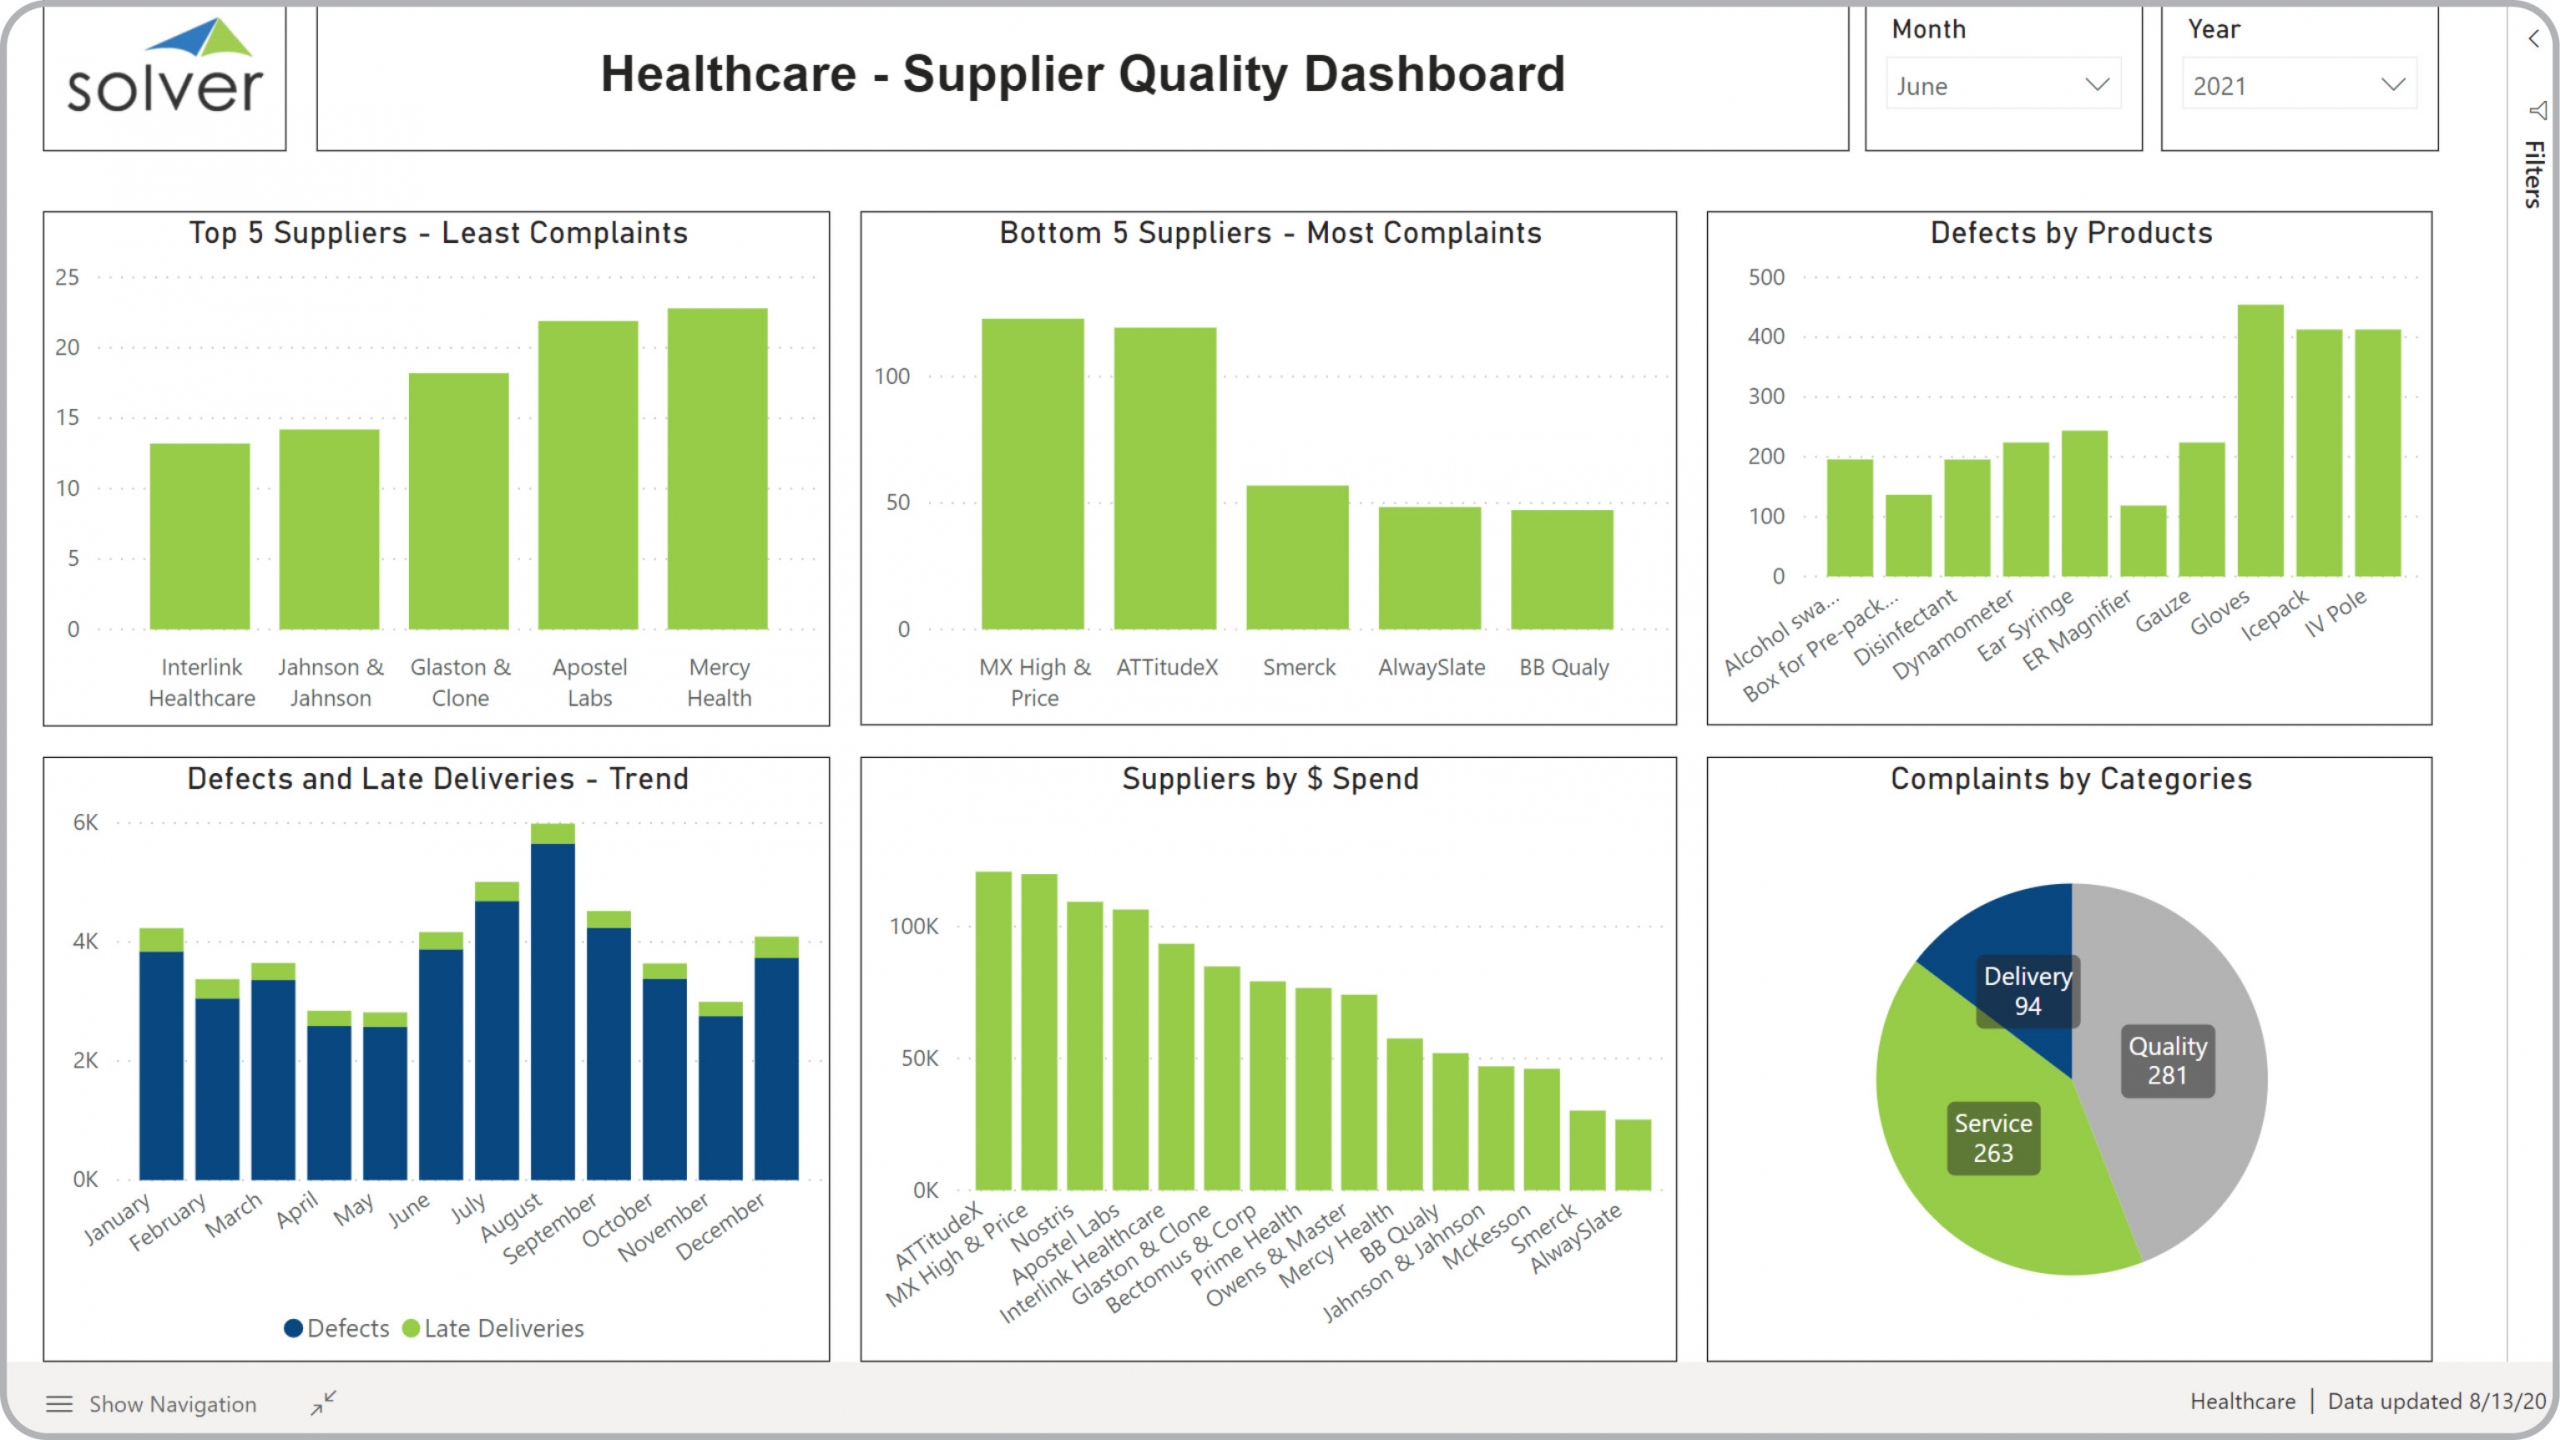Select the Delivery 94 pie label
The image size is (2560, 1440).
point(2027,991)
